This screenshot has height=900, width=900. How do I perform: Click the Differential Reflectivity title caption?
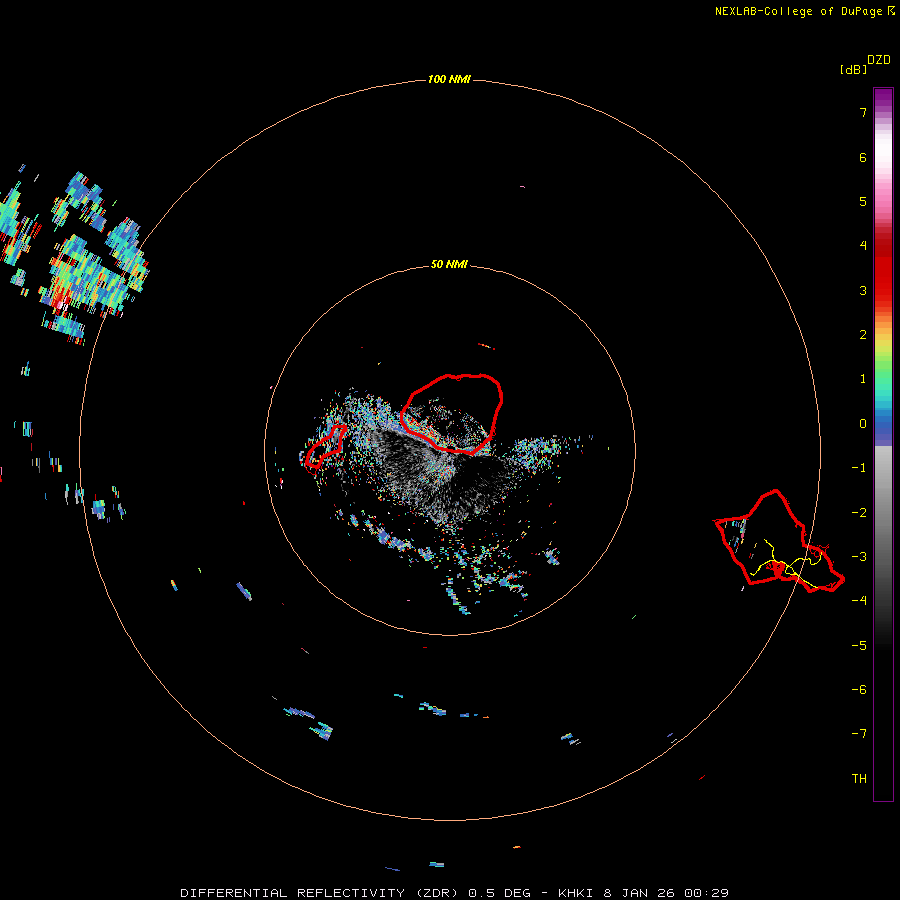454,893
